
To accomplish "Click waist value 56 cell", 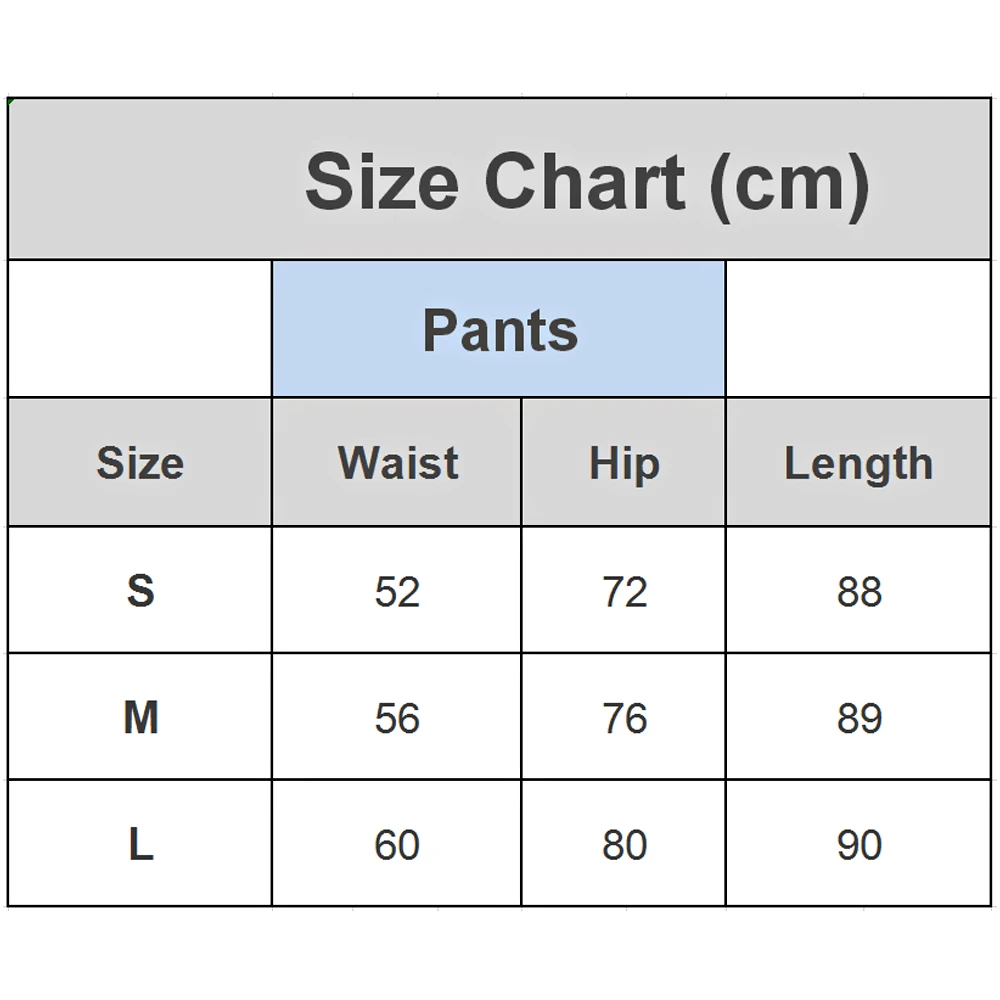I will tap(397, 717).
